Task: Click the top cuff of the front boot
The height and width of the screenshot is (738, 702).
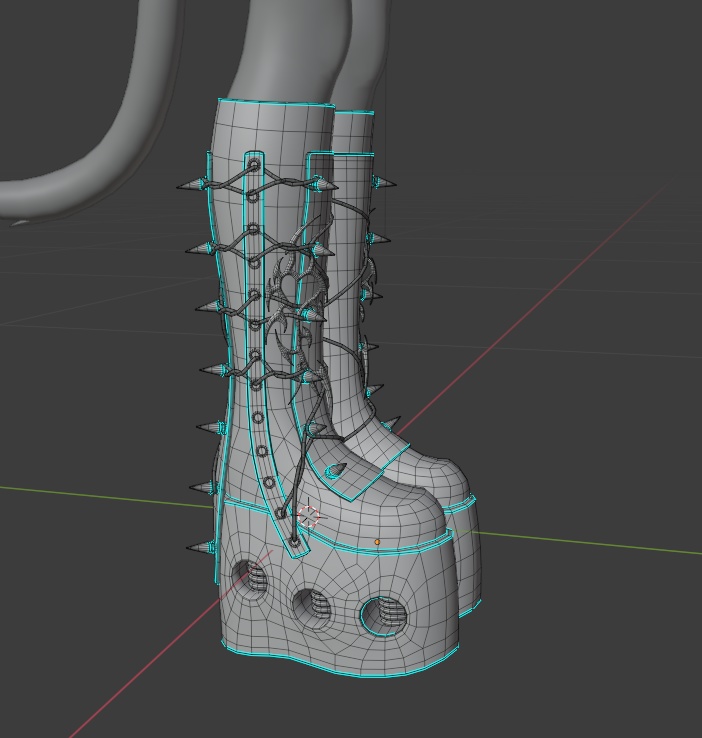Action: (x=276, y=104)
